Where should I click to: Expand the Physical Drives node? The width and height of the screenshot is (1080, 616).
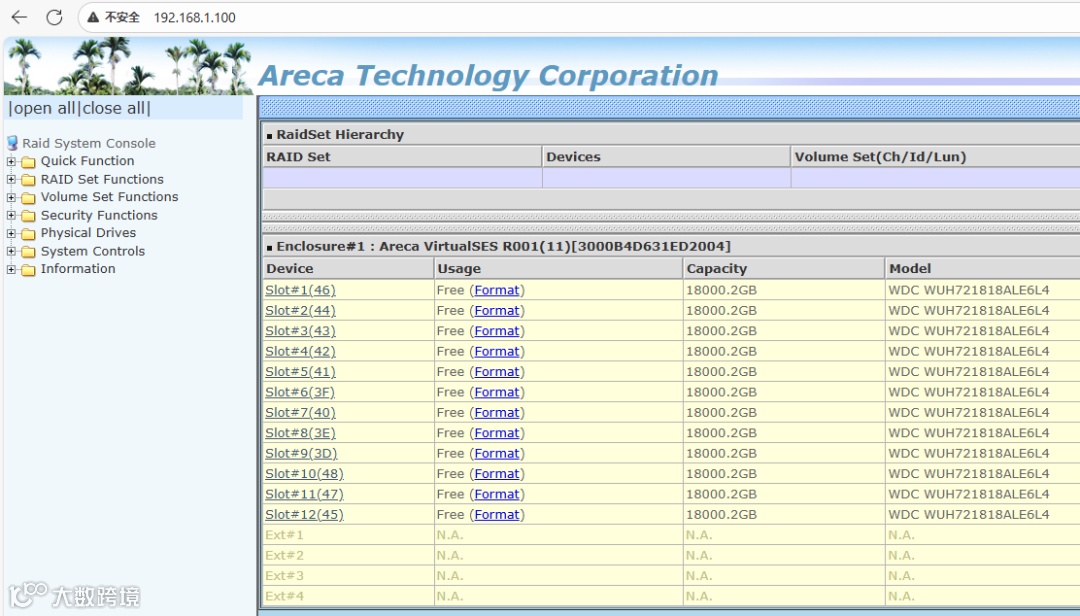(x=11, y=233)
